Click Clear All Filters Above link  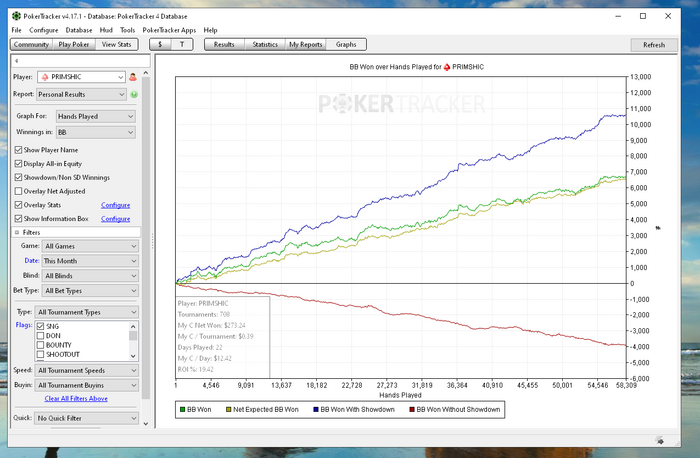[76, 398]
